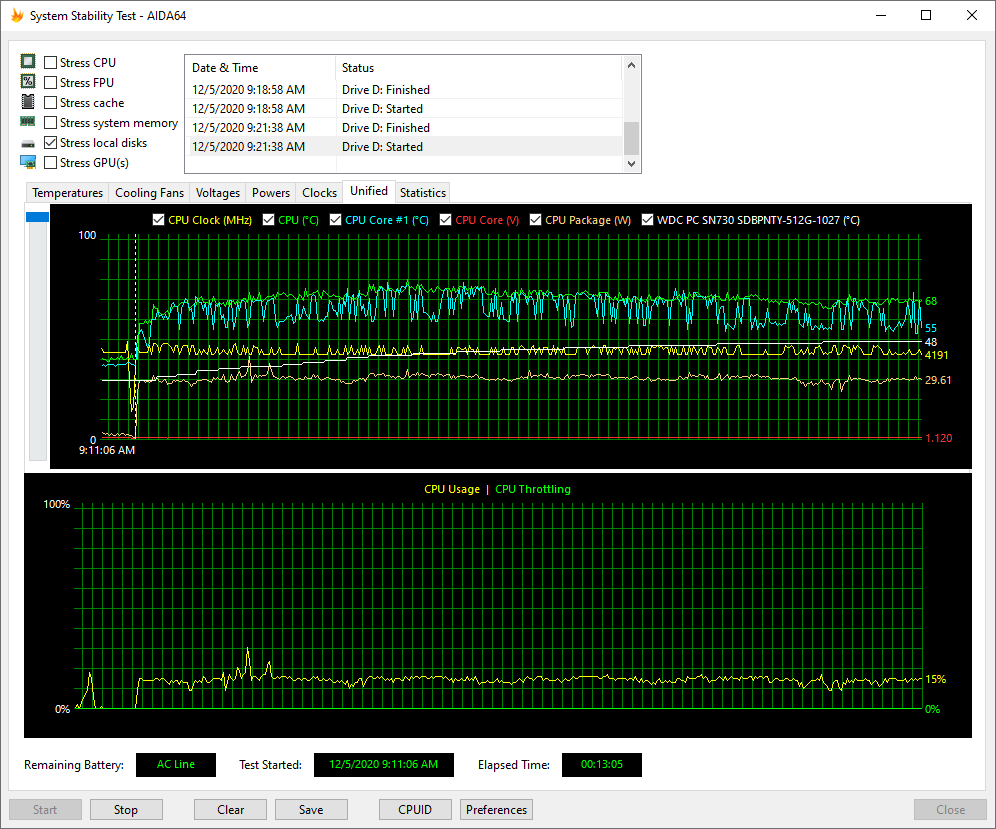Click the memory module icon beside Stress system memory

tap(28, 122)
